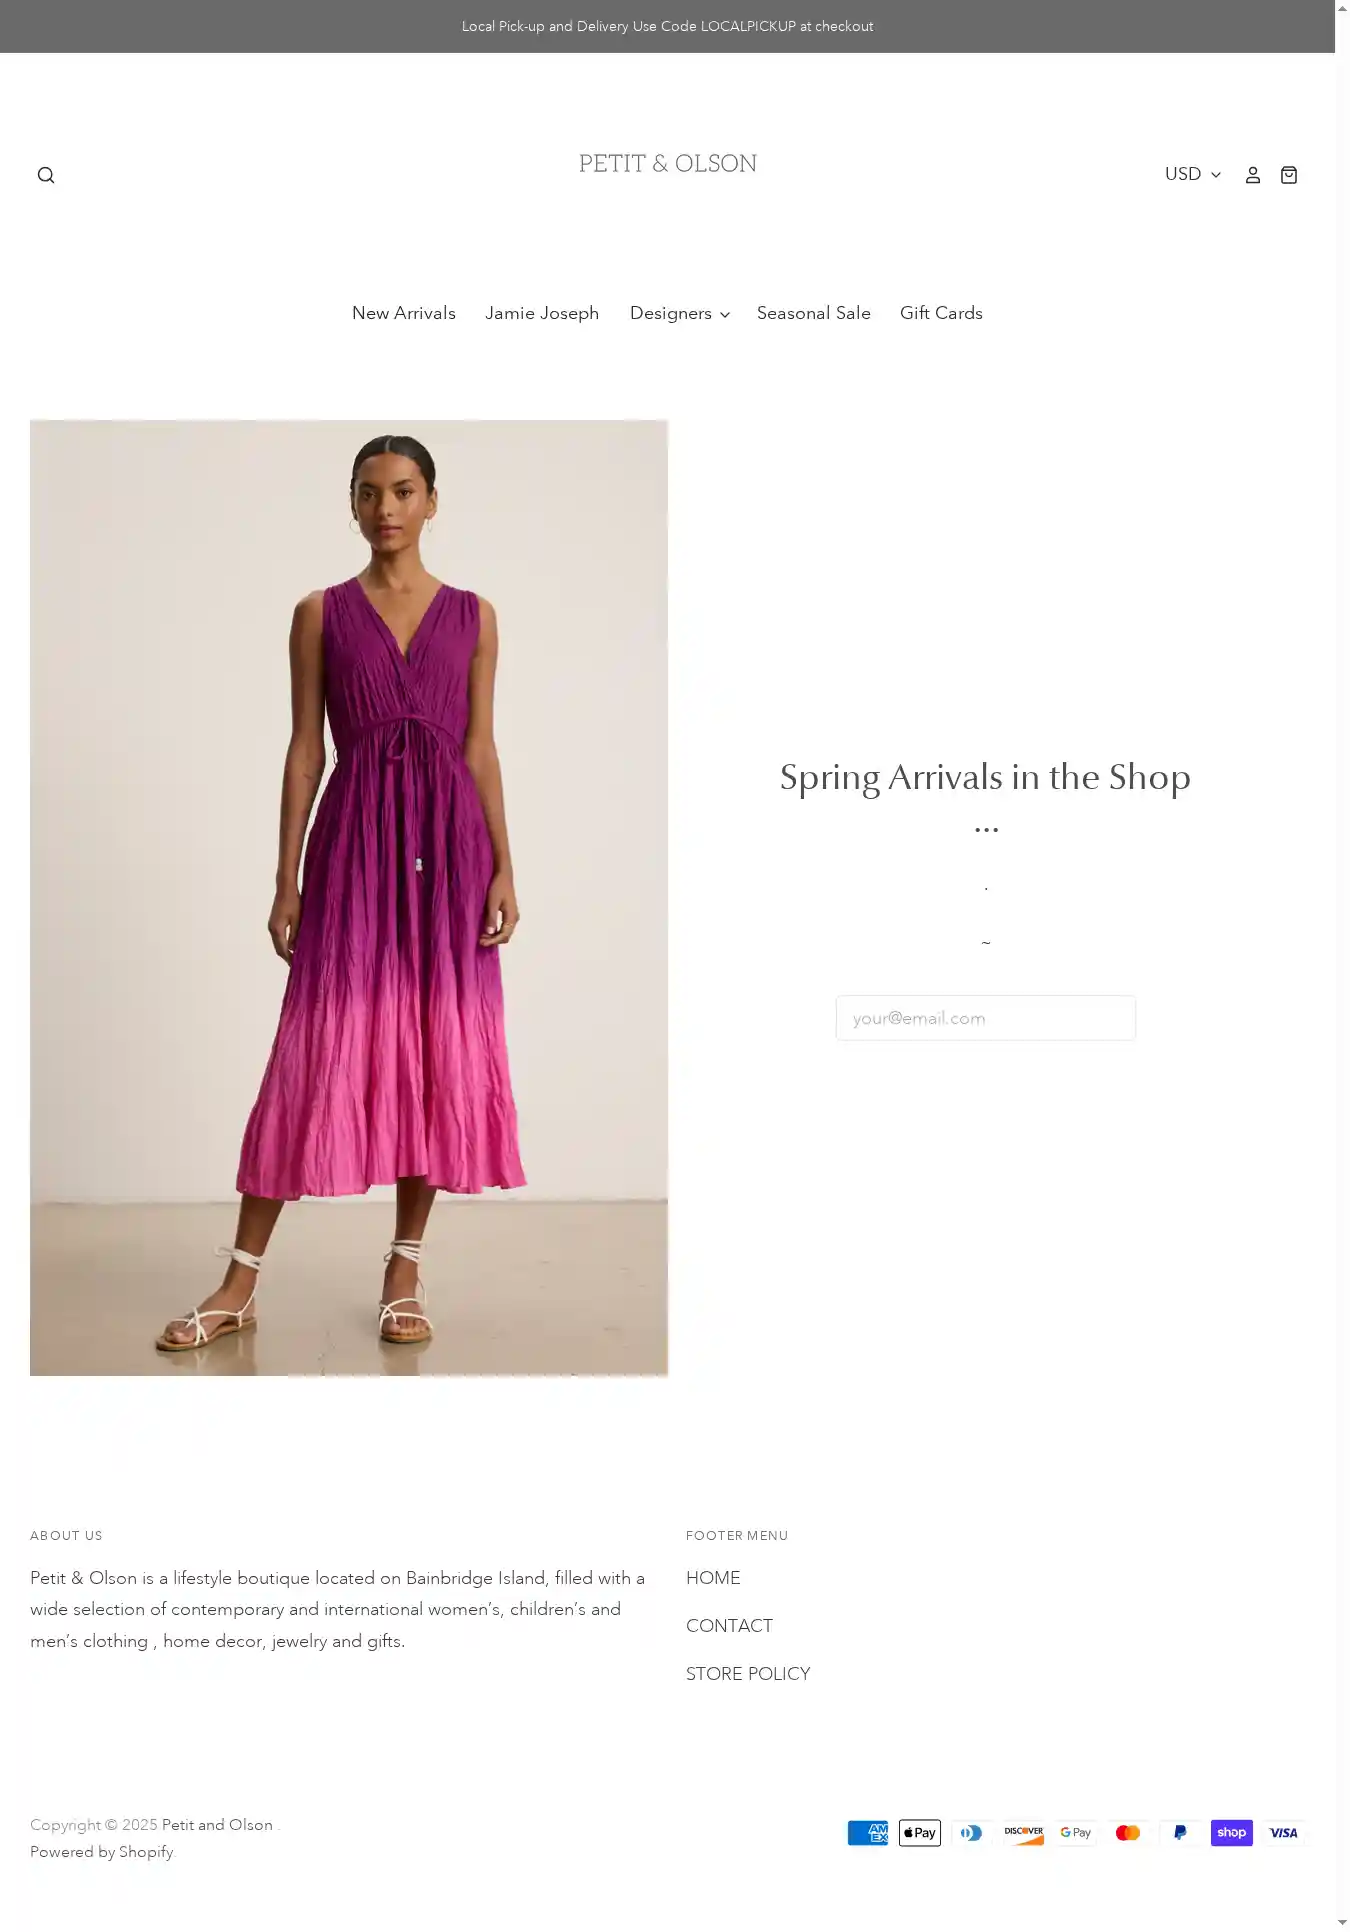Click the Shop Pay payment icon
Viewport: 1350px width, 1932px height.
1232,1833
